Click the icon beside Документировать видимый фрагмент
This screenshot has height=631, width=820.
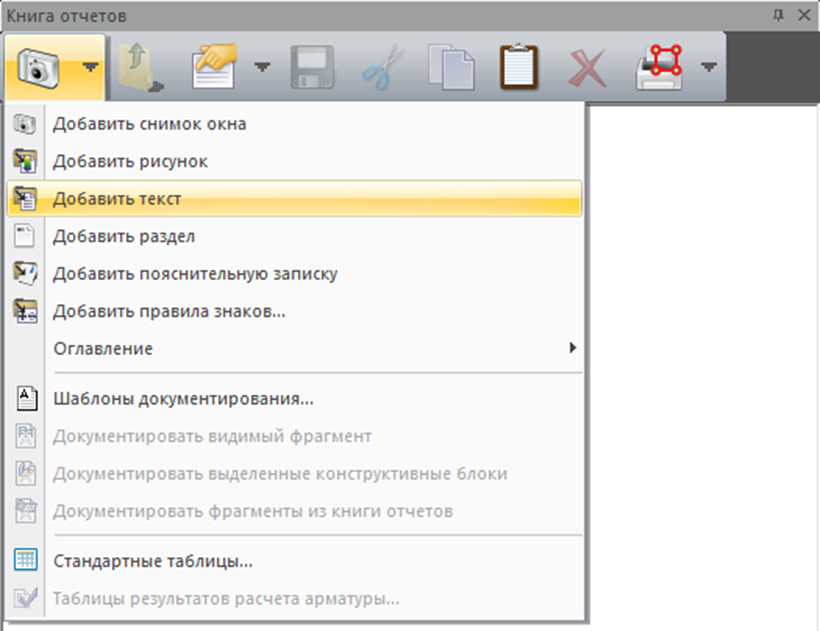[26, 436]
